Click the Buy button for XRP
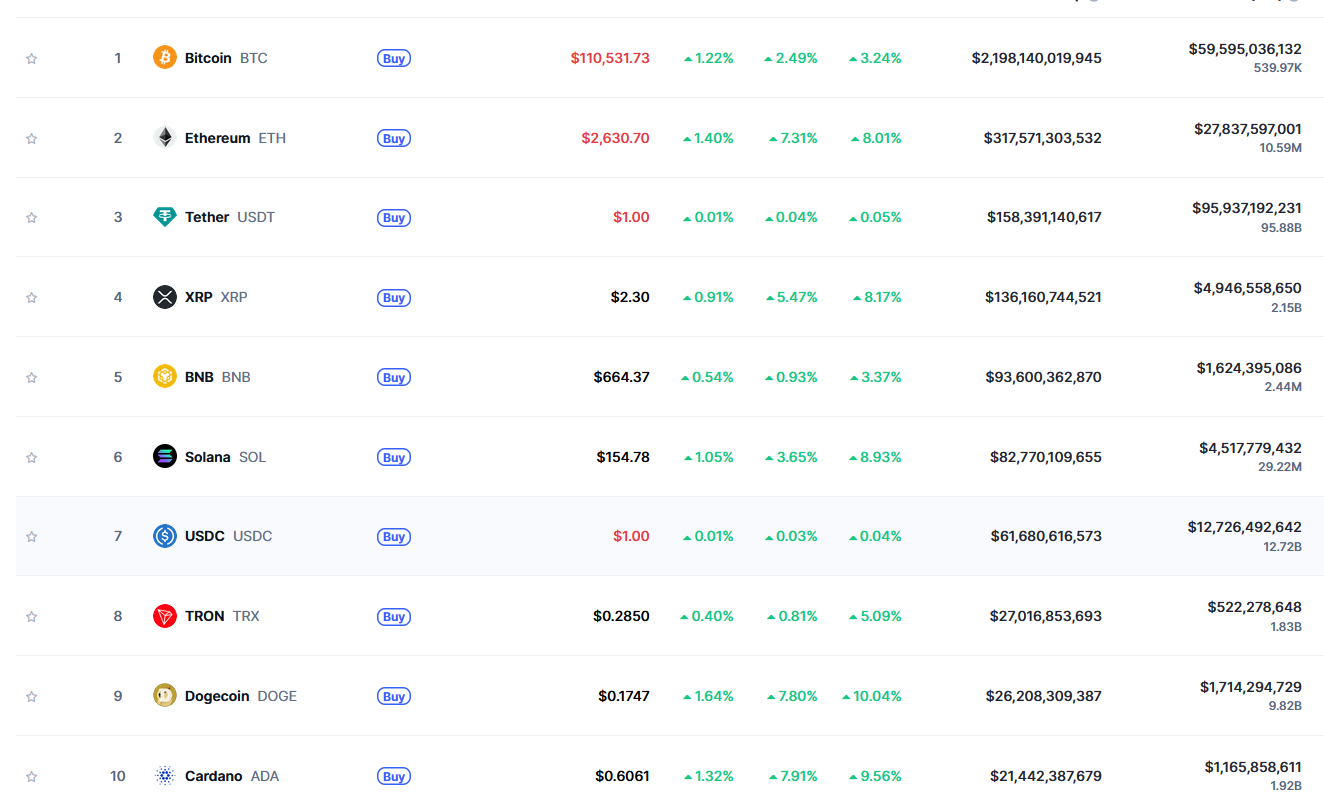1324x797 pixels. coord(394,297)
